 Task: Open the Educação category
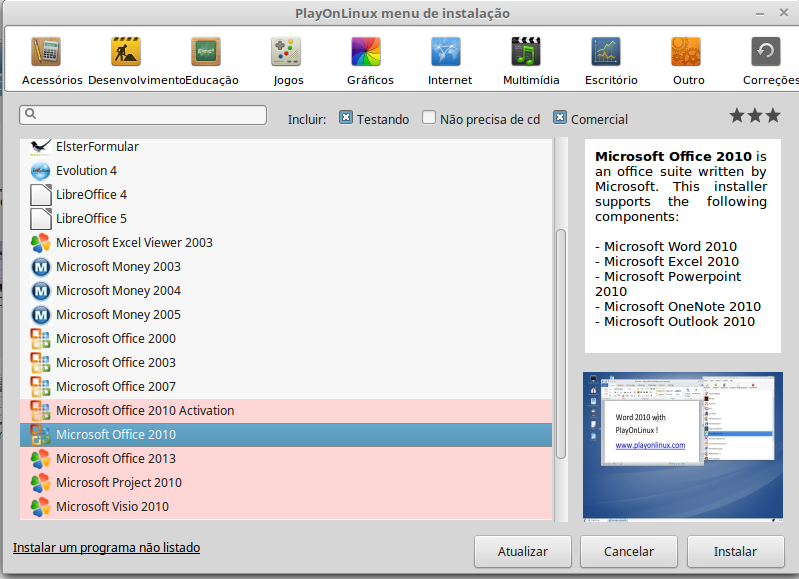tap(205, 59)
